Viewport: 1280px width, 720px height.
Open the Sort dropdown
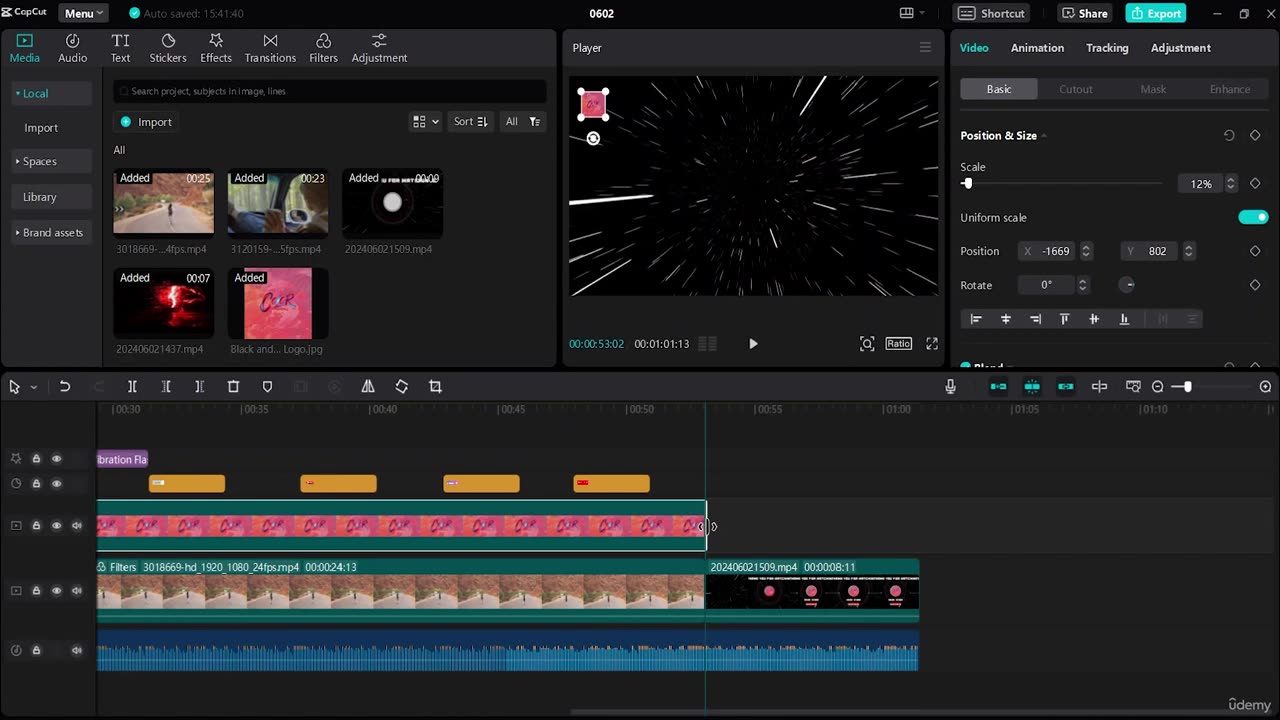(470, 121)
